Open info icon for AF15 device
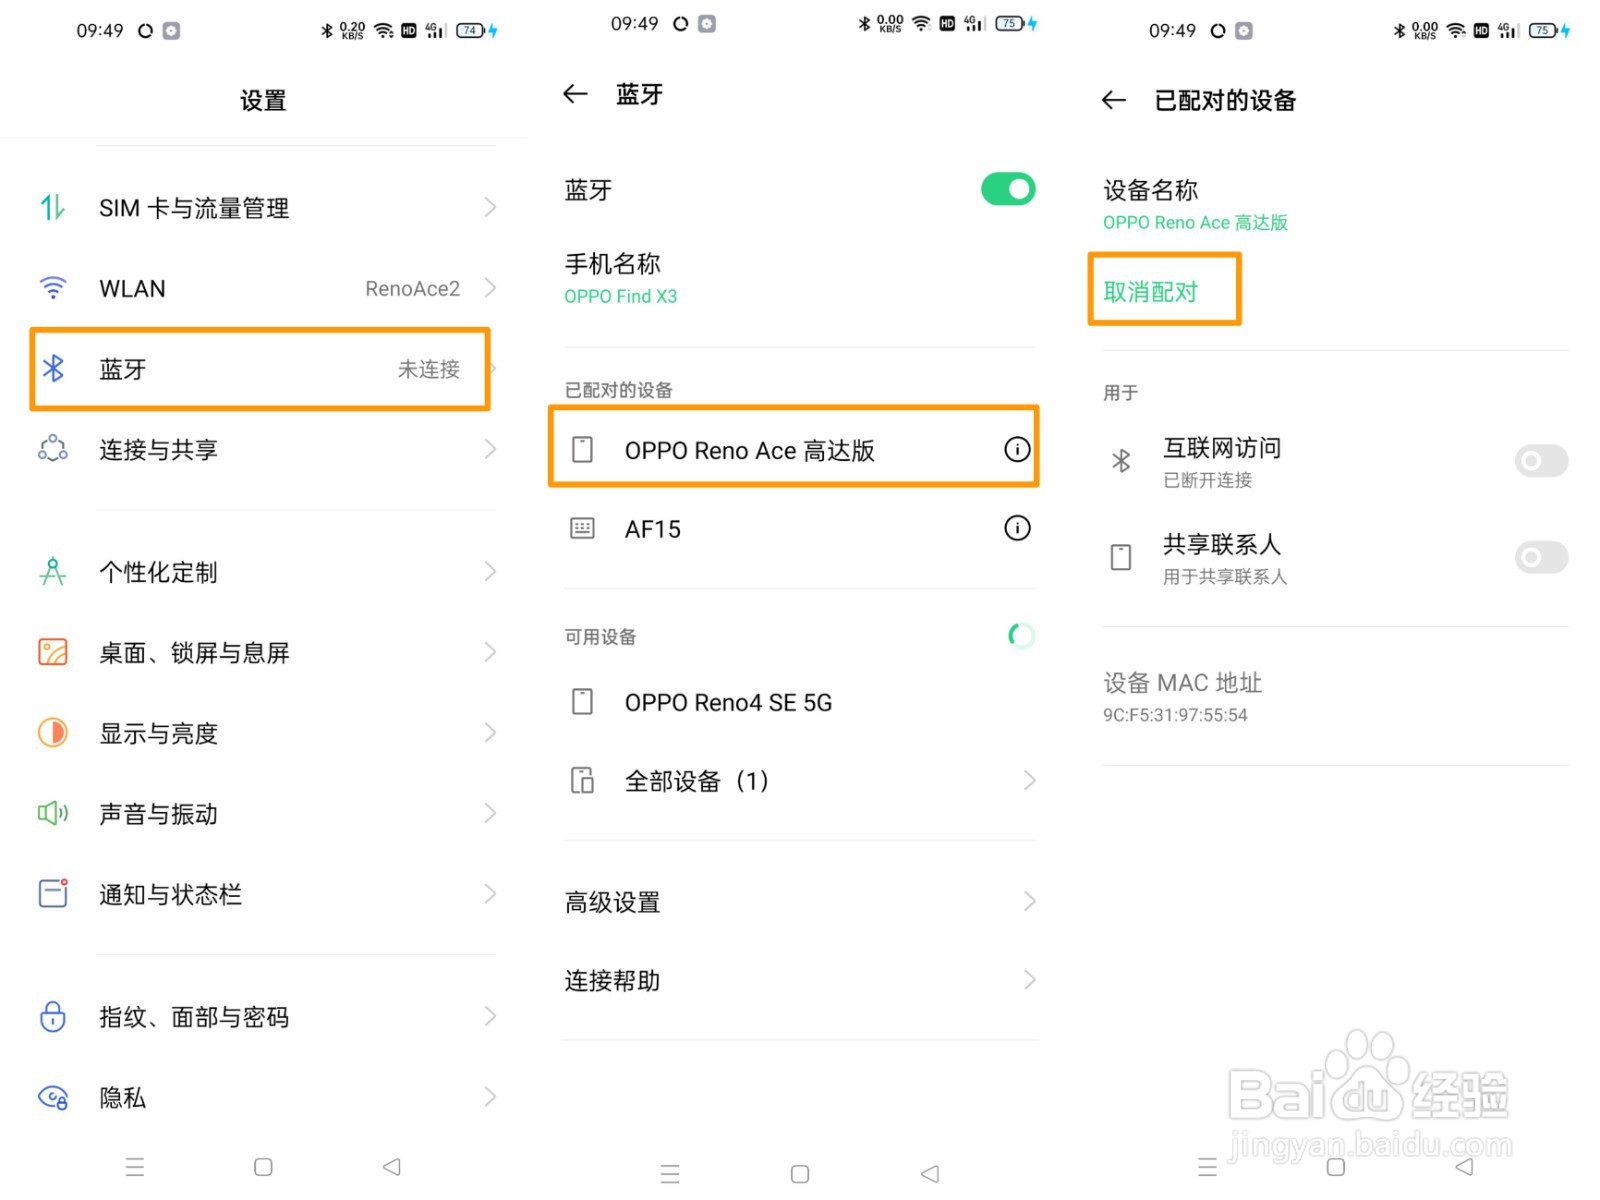This screenshot has width=1600, height=1200. pos(1016,528)
